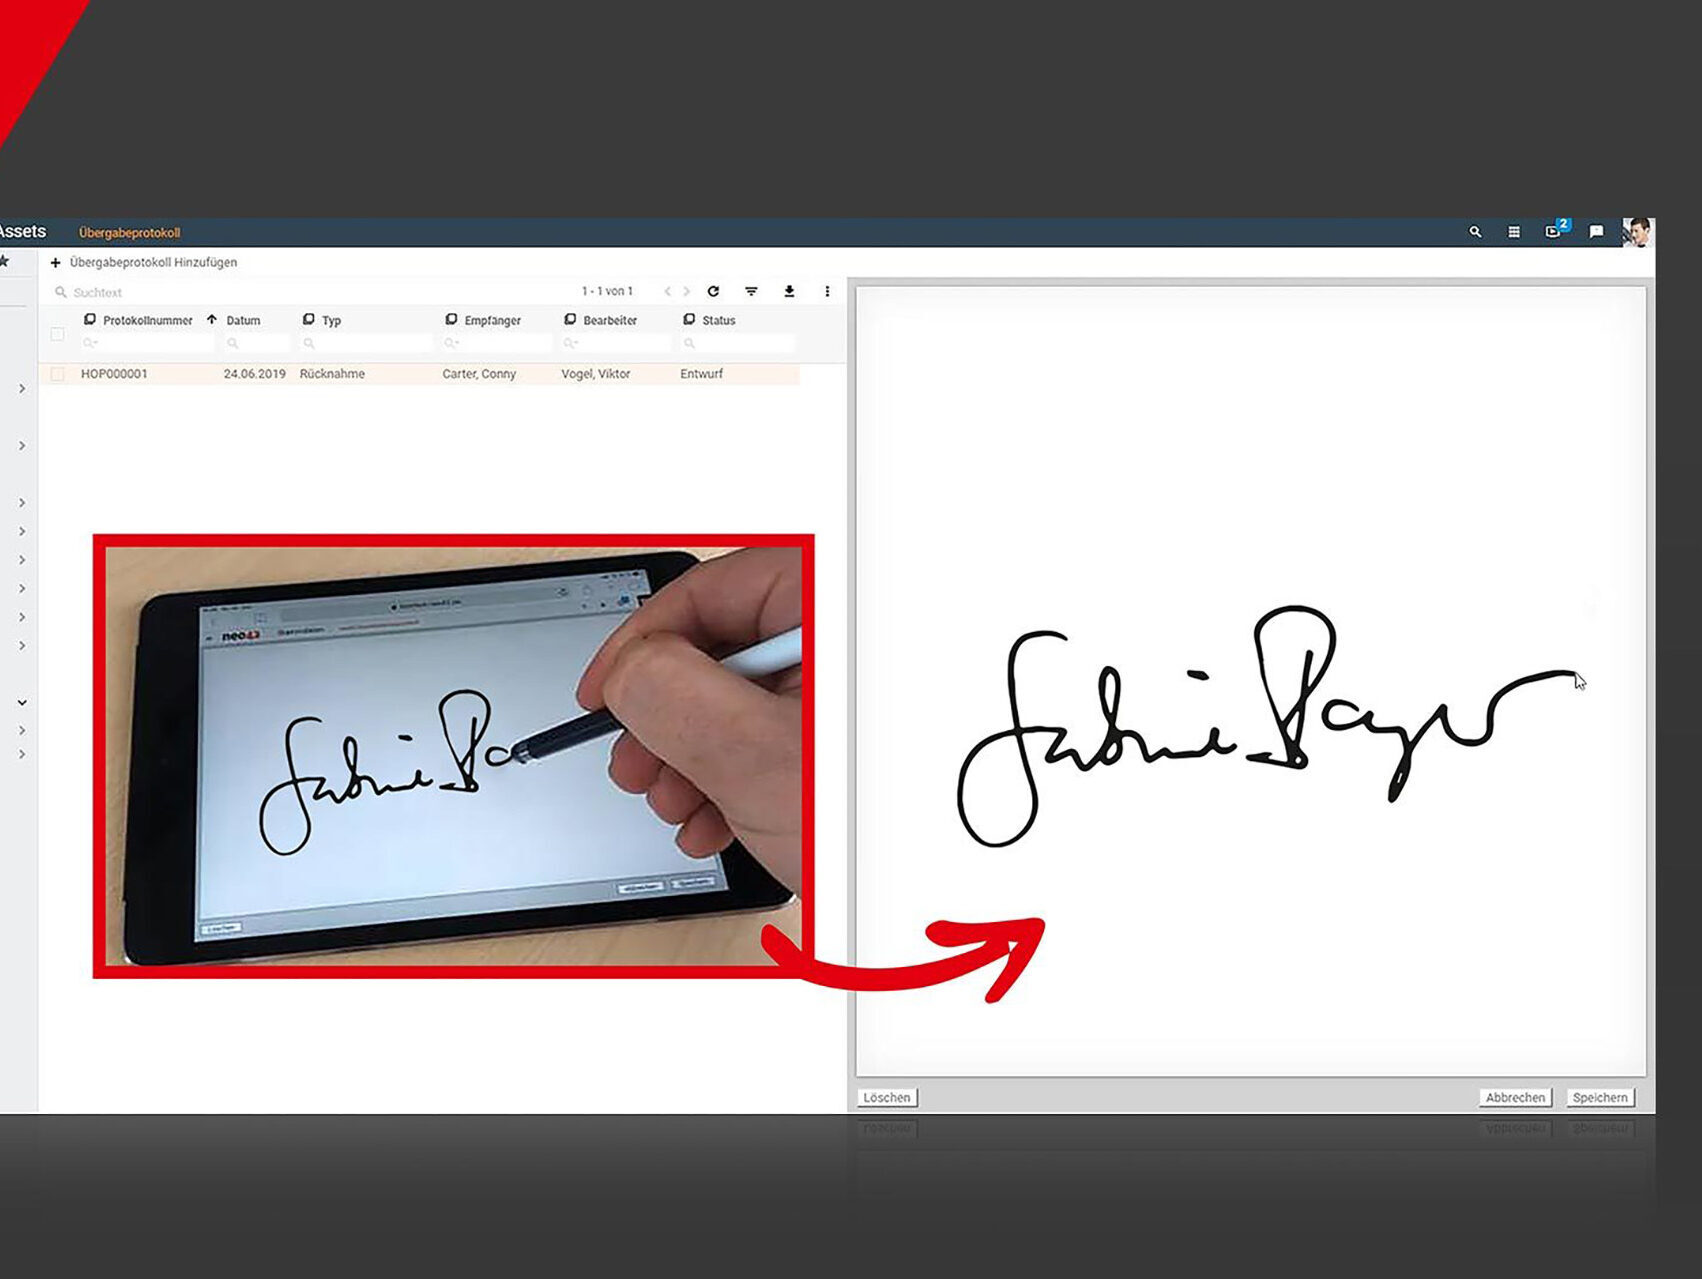Click the user profile avatar

pos(1636,232)
